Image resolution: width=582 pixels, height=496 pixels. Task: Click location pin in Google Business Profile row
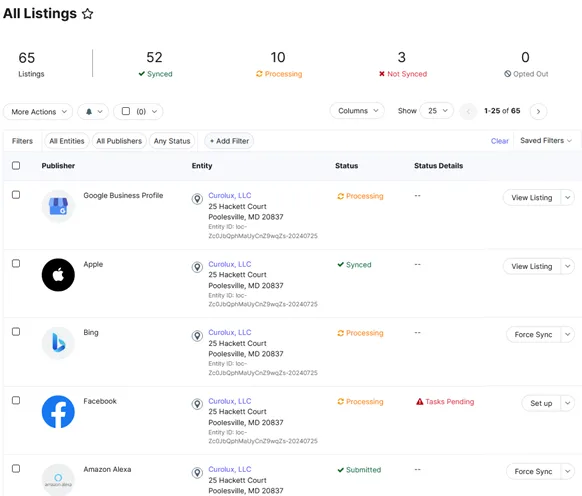coord(197,199)
